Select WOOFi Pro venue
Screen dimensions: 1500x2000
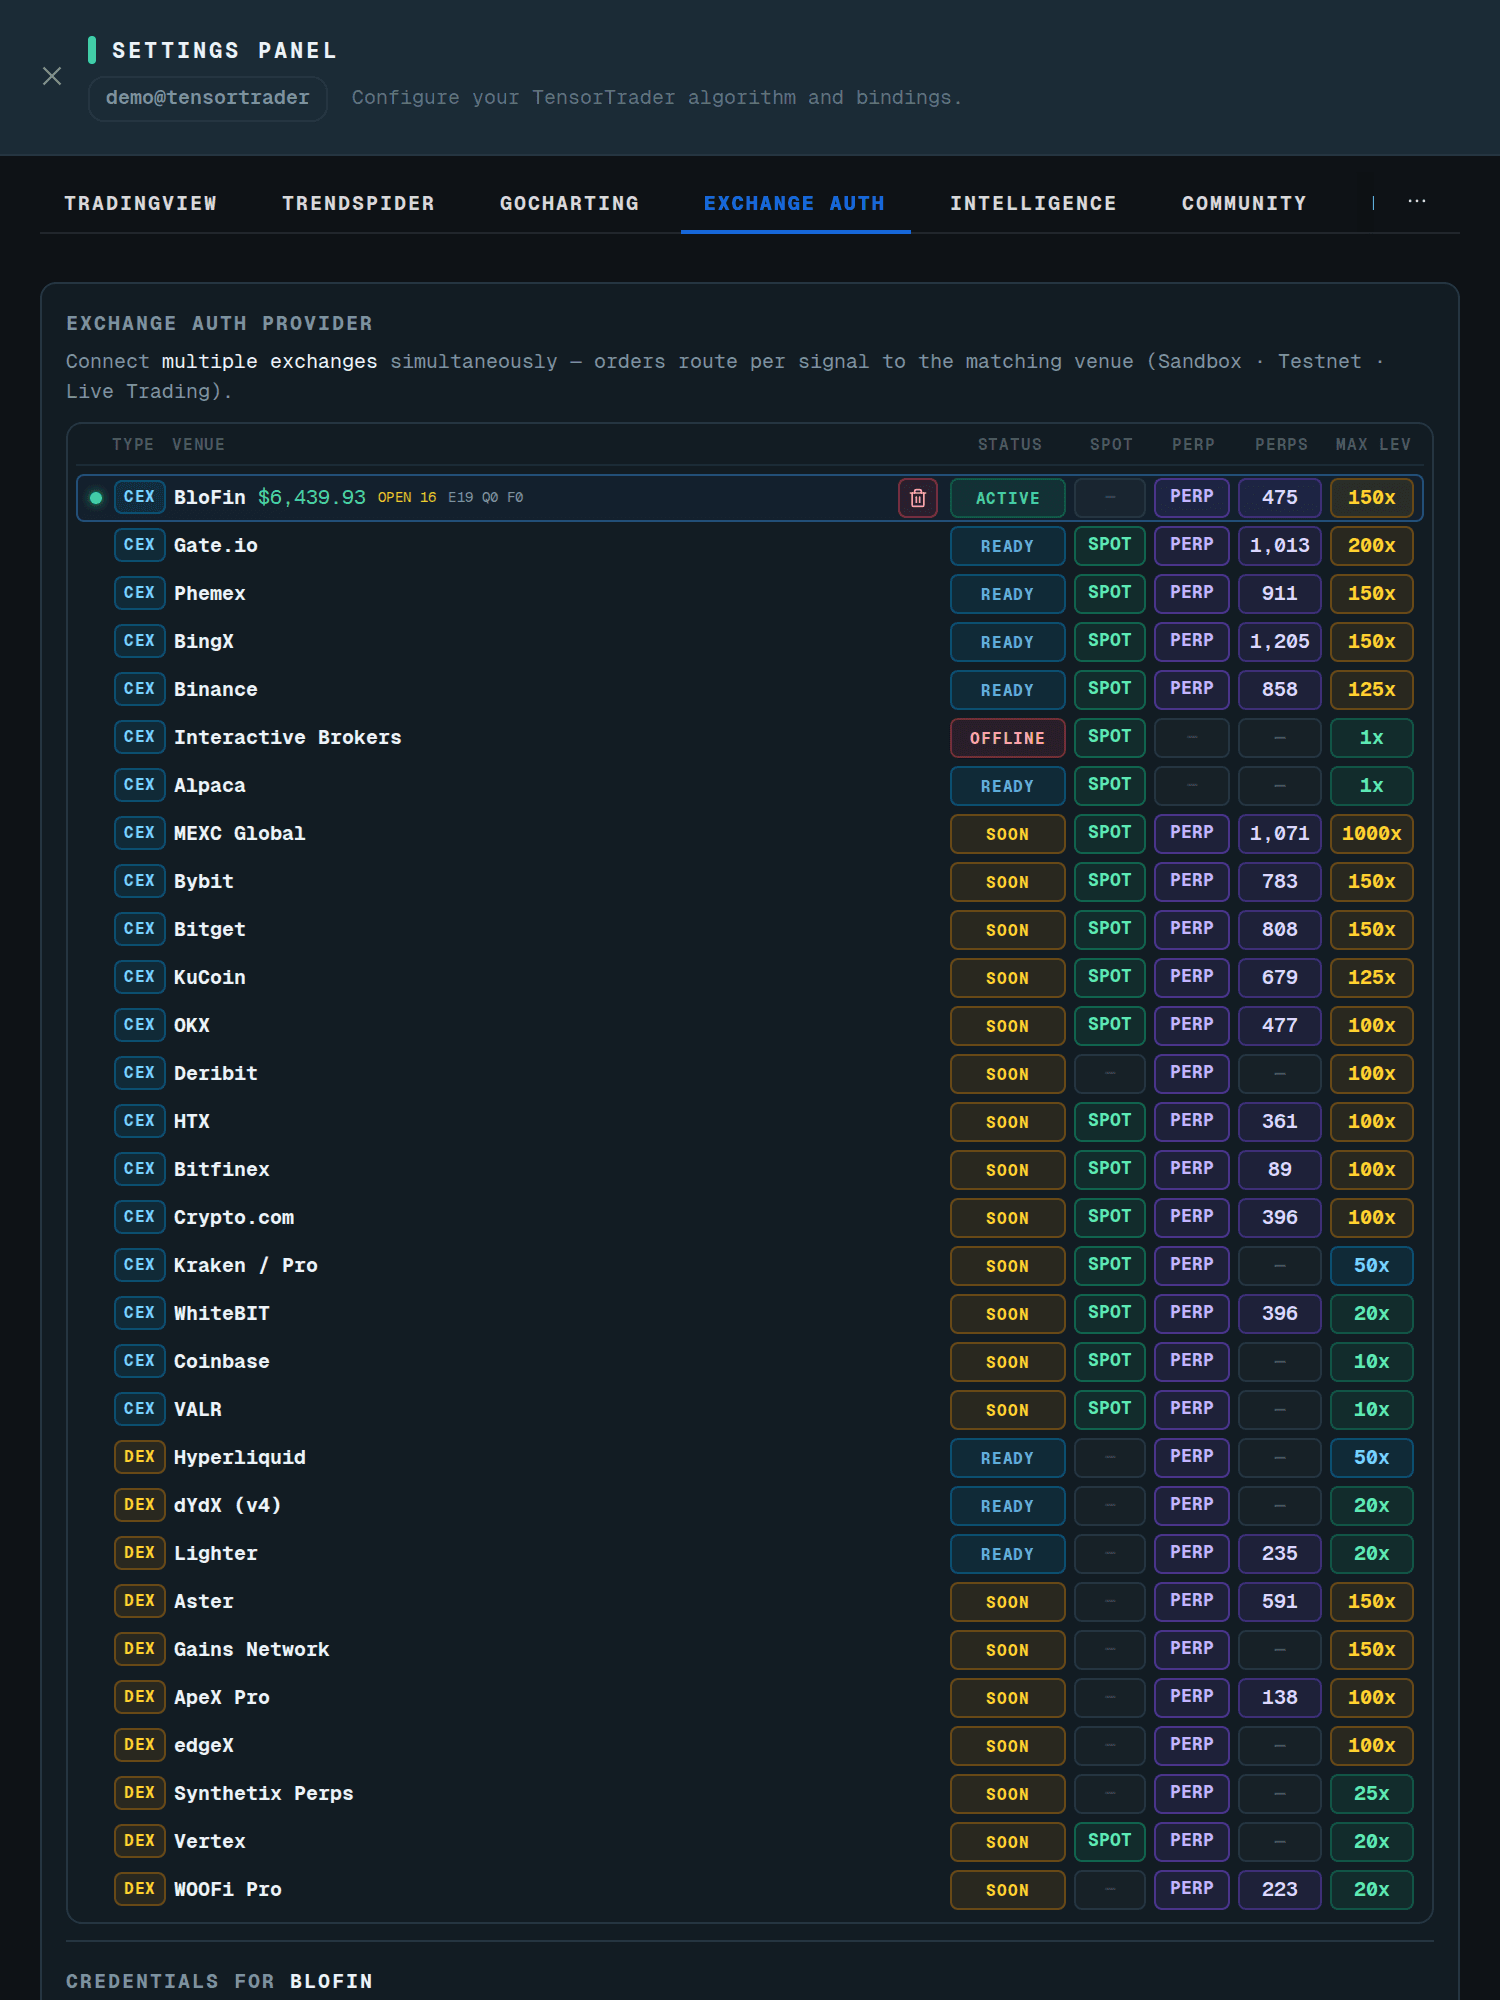(x=749, y=1890)
